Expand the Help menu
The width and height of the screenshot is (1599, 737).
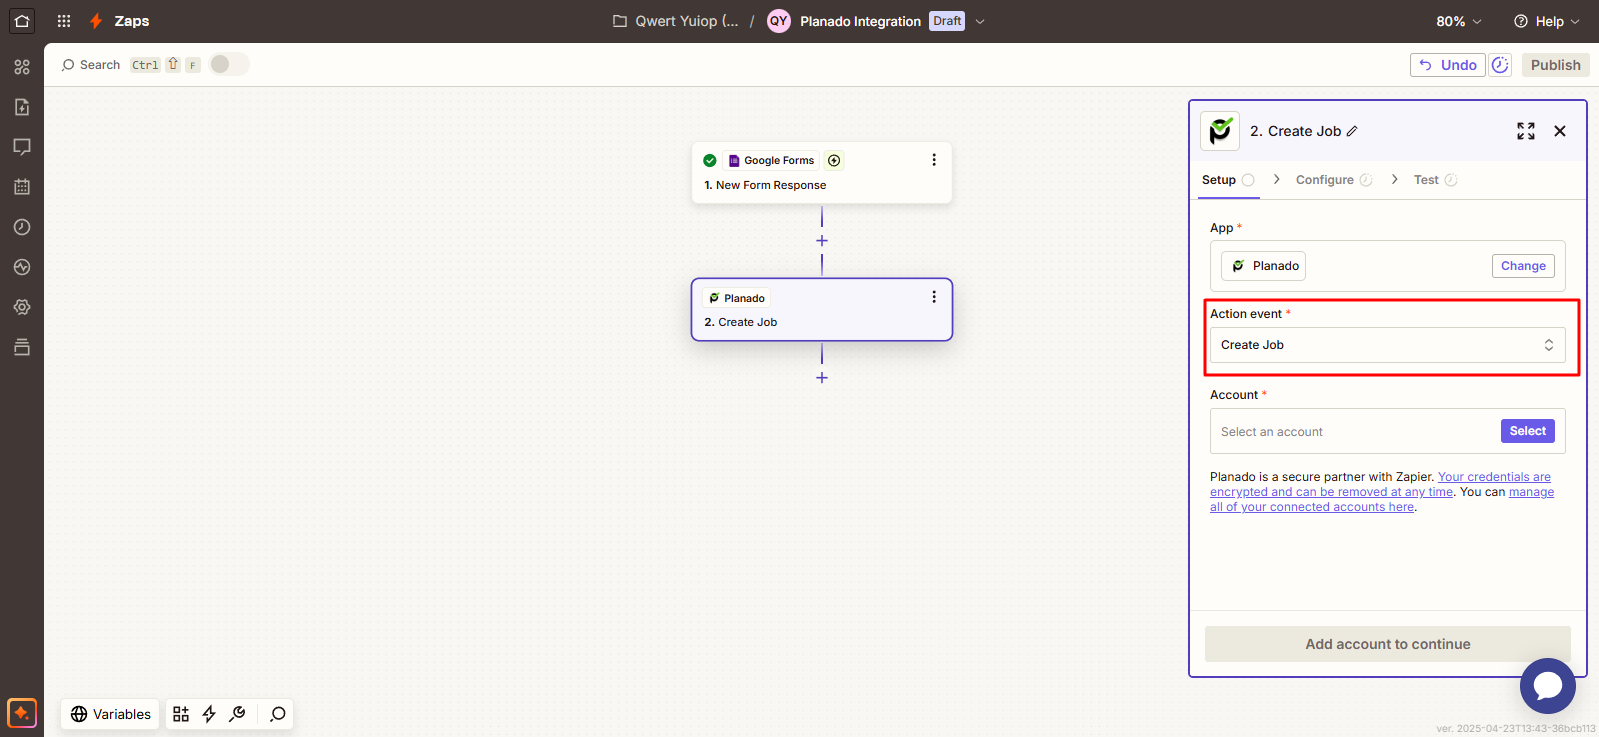1547,21
